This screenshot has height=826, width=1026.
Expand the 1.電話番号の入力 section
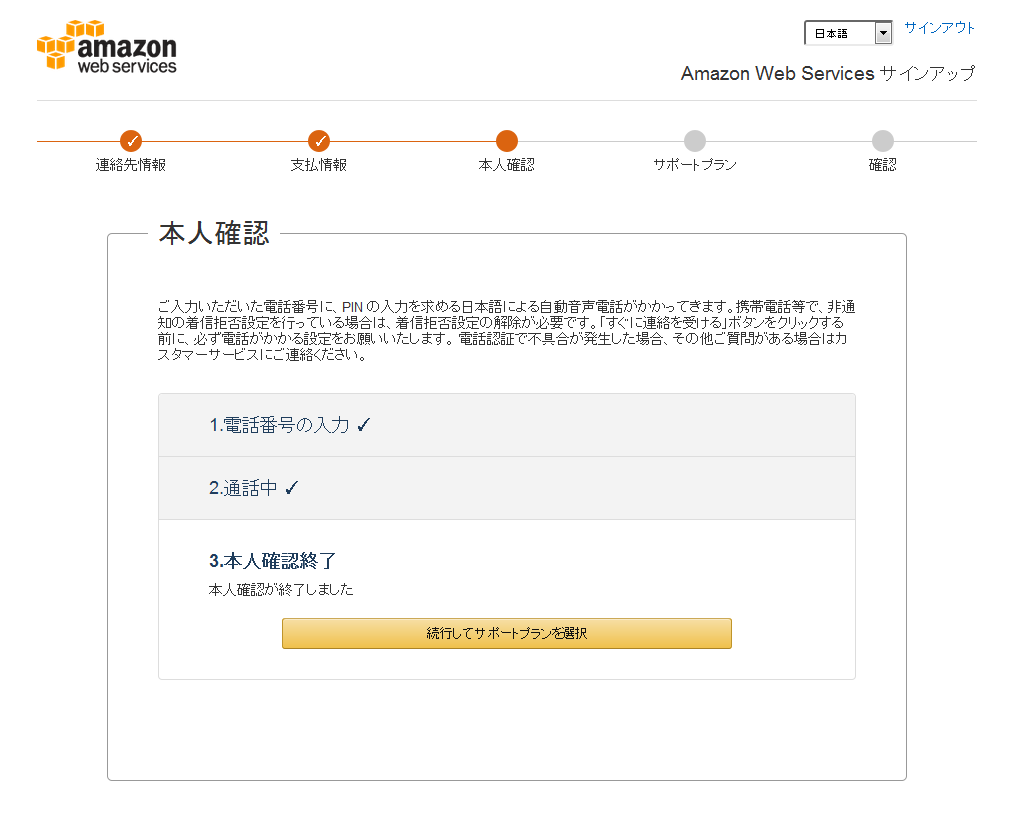tap(506, 425)
